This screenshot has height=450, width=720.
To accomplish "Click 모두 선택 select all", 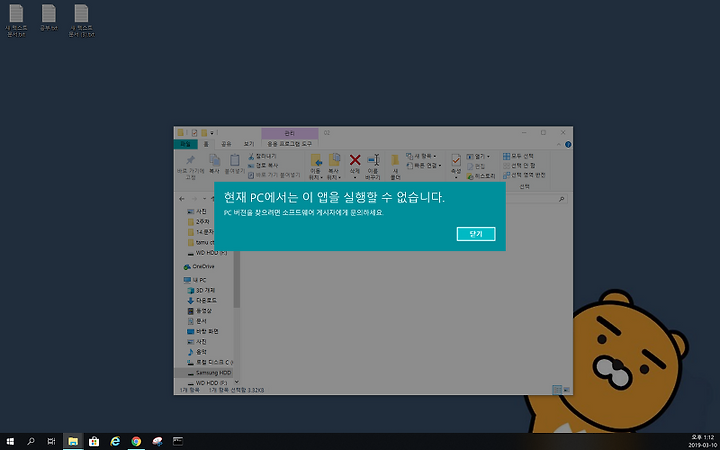I will click(x=518, y=156).
